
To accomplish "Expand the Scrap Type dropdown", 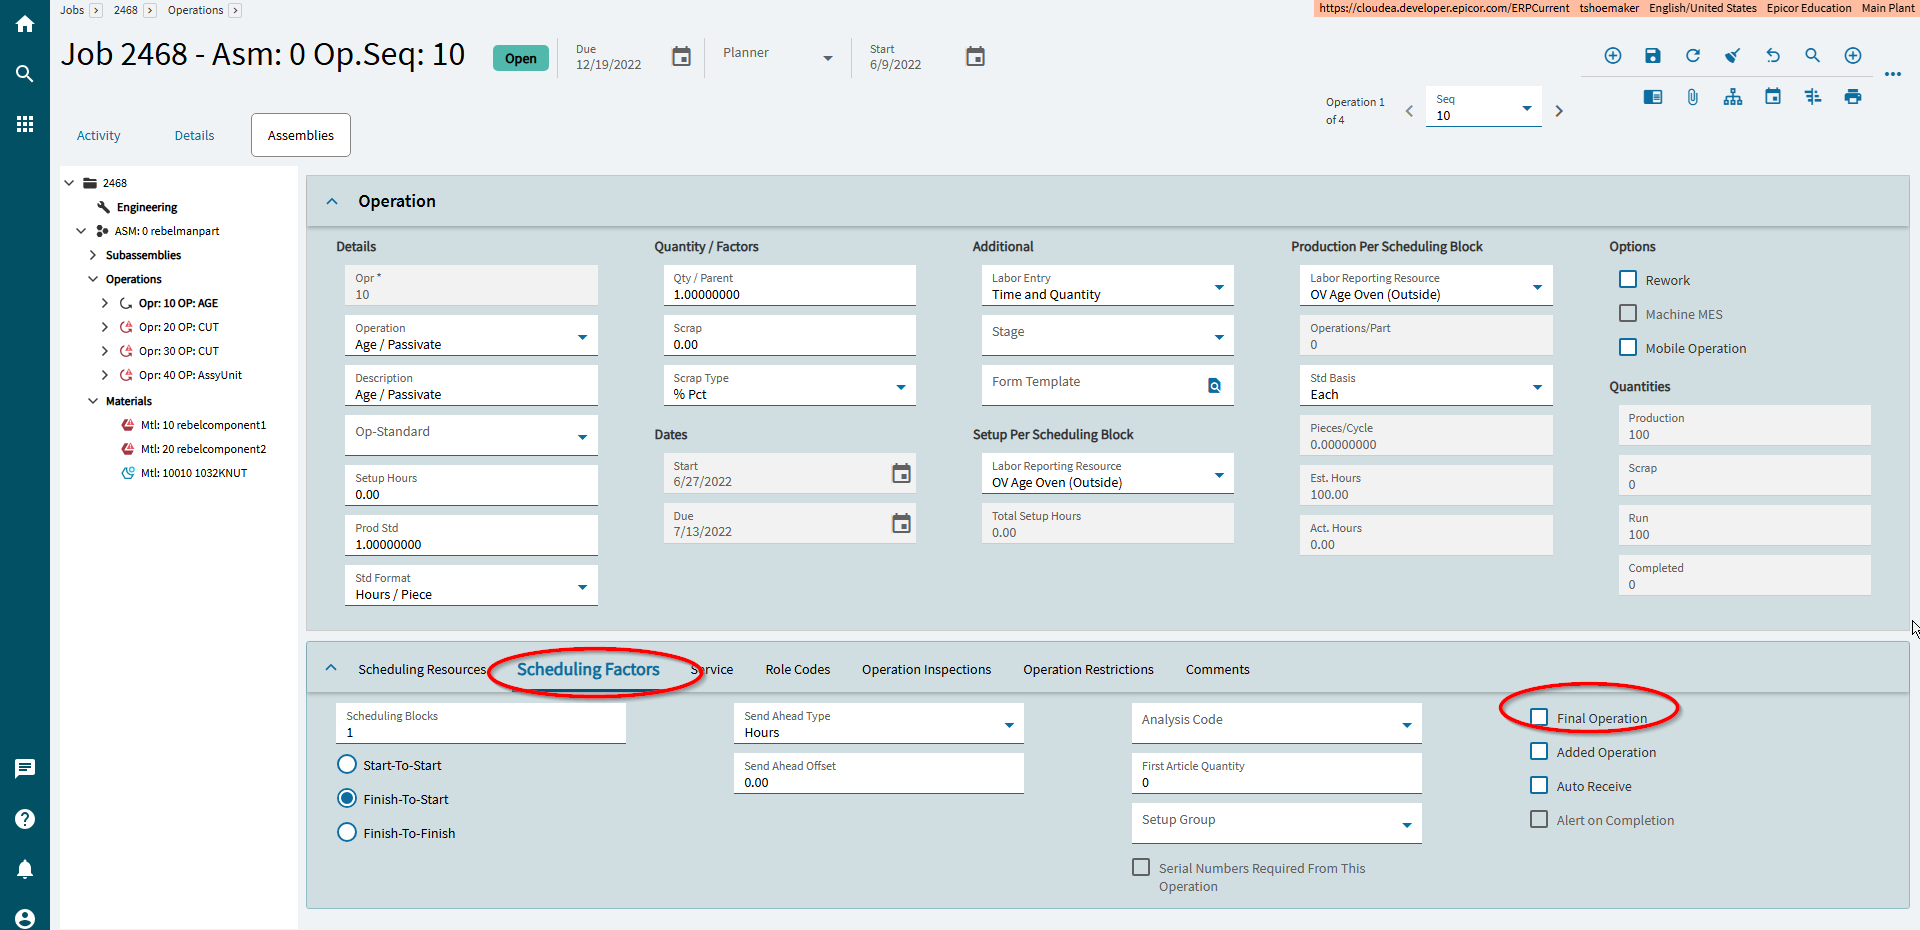I will coord(900,387).
